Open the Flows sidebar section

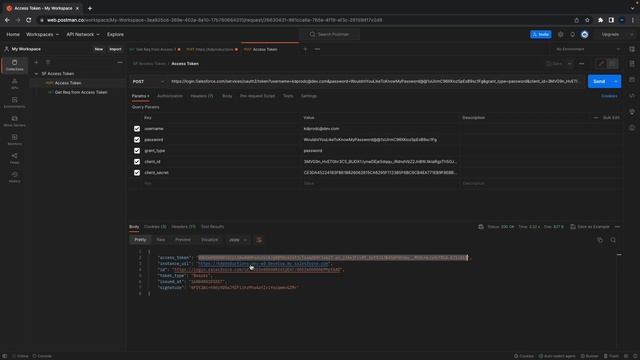[x=14, y=158]
